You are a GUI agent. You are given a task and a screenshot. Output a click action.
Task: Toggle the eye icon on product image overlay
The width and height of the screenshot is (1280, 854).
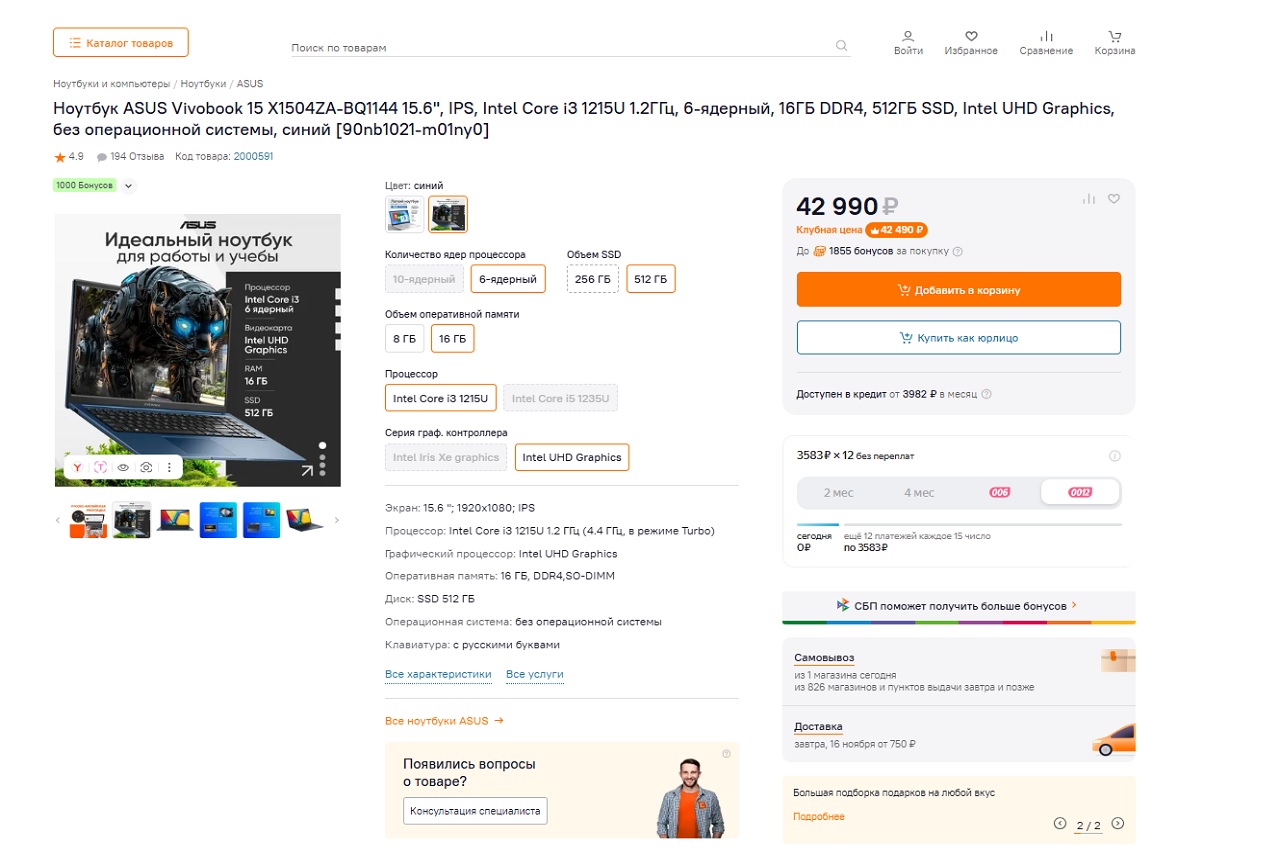coord(122,467)
